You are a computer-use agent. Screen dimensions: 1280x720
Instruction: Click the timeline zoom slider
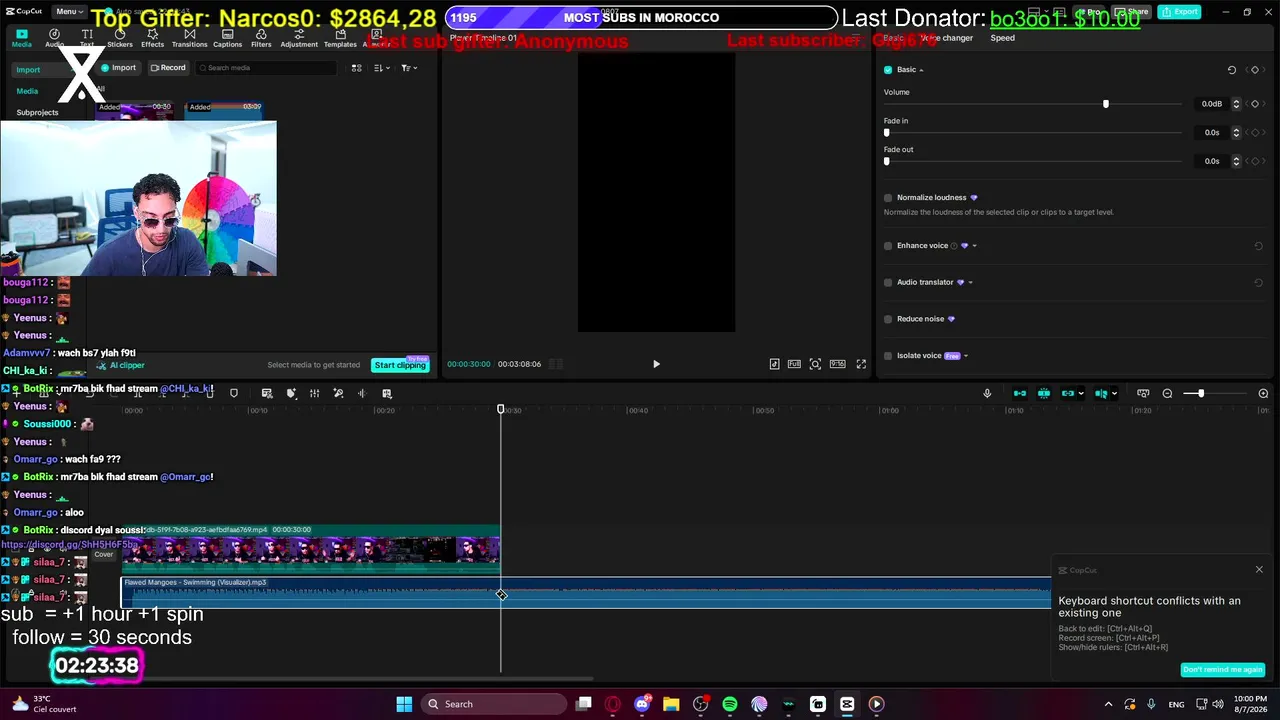pyautogui.click(x=1217, y=393)
